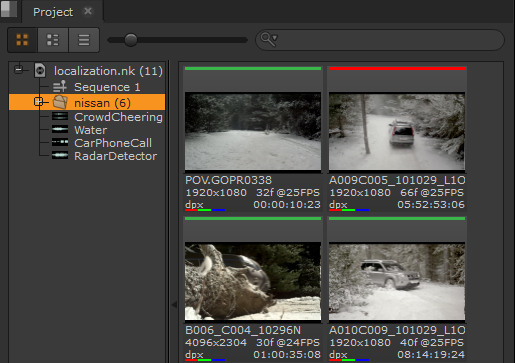Click in the project search field
This screenshot has height=363, width=515.
[380, 40]
